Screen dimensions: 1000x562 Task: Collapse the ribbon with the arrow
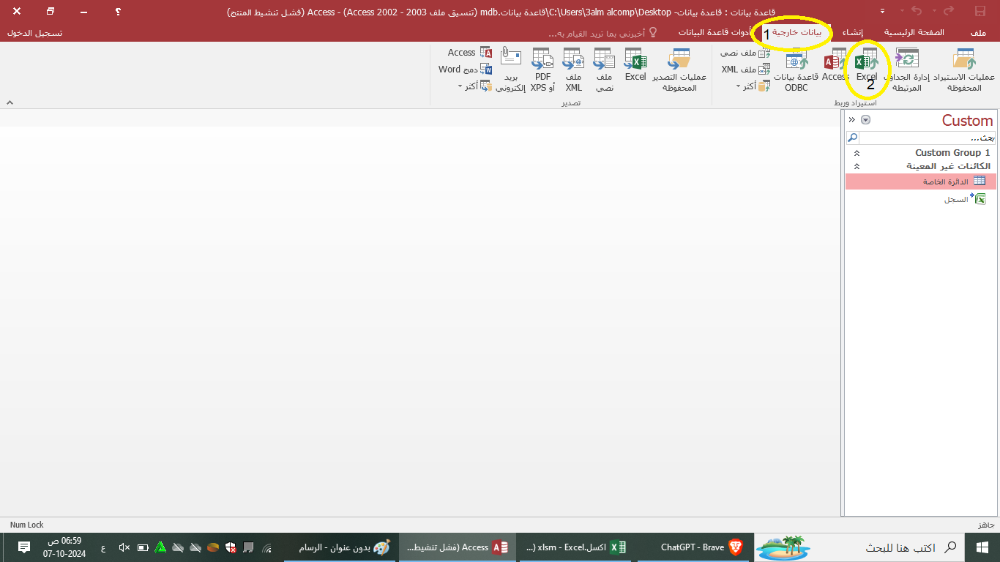coord(10,103)
